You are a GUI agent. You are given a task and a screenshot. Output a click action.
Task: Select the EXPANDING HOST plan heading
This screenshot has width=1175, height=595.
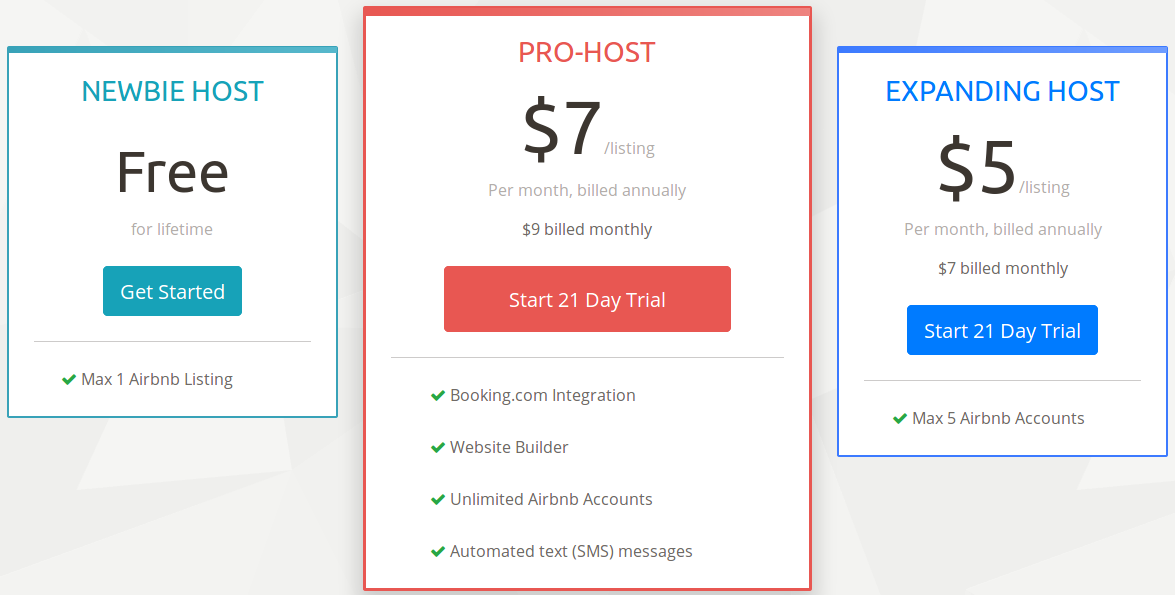(x=1002, y=92)
